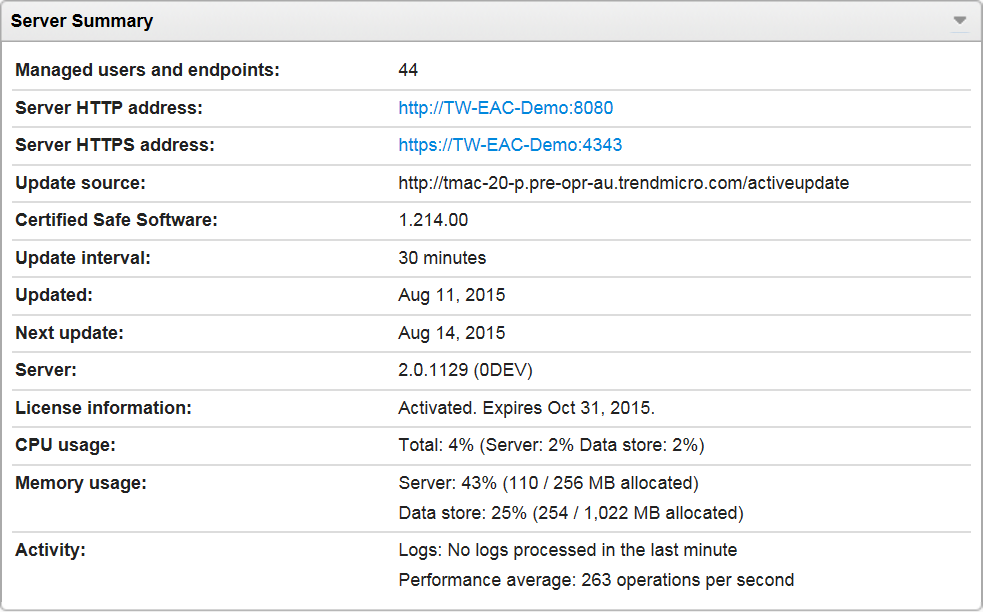The width and height of the screenshot is (983, 612).
Task: Click the server version 2.0.1129 (0DEV)
Action: [465, 370]
